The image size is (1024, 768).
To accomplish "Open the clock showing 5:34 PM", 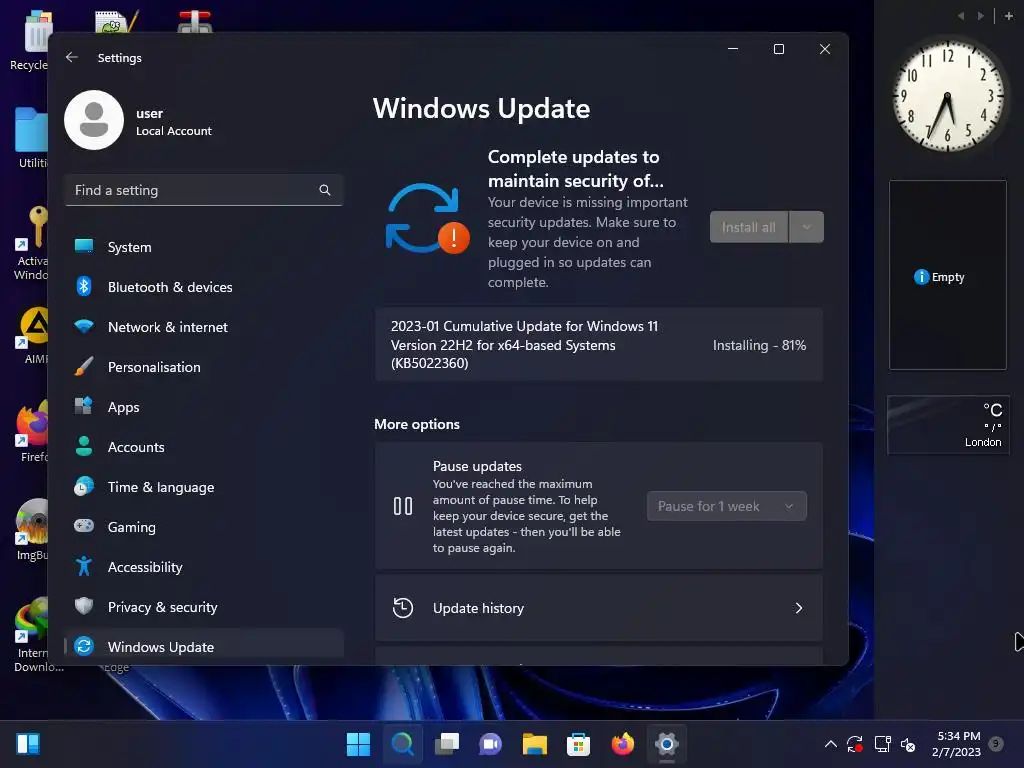I will [957, 744].
